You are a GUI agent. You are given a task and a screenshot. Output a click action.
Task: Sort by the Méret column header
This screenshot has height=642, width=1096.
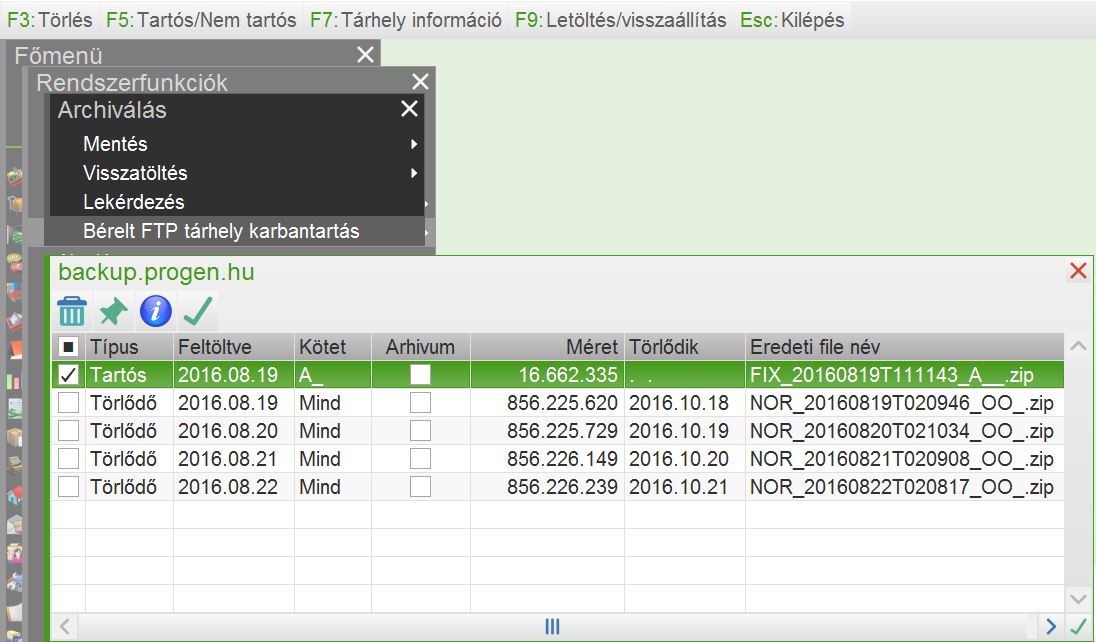pyautogui.click(x=547, y=347)
